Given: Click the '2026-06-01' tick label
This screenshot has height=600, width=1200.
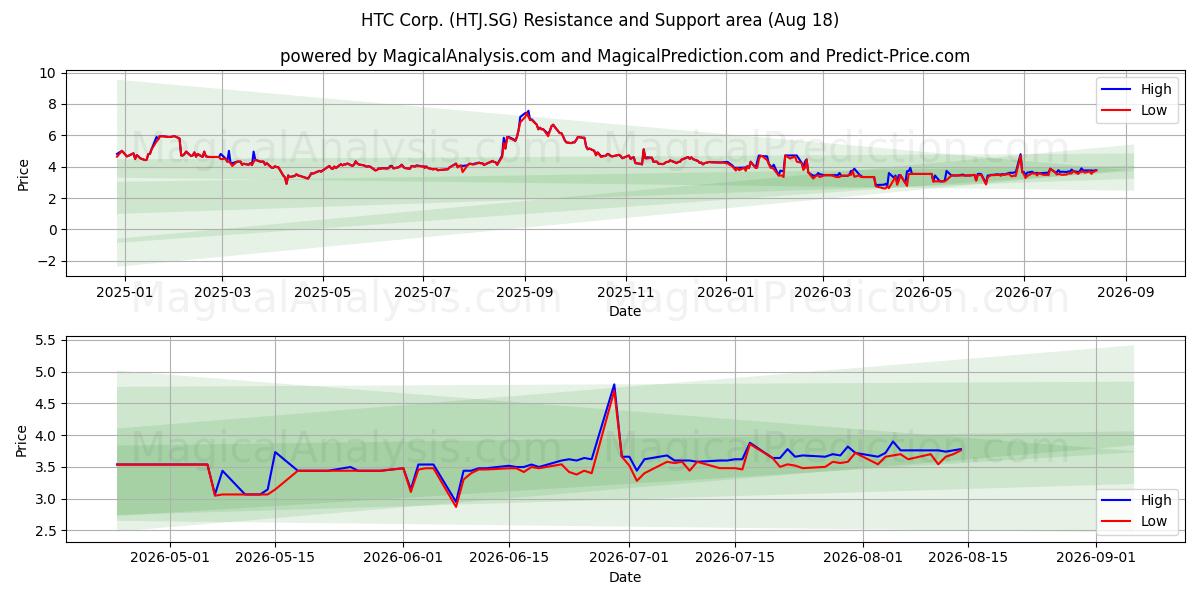Looking at the screenshot, I should (403, 559).
